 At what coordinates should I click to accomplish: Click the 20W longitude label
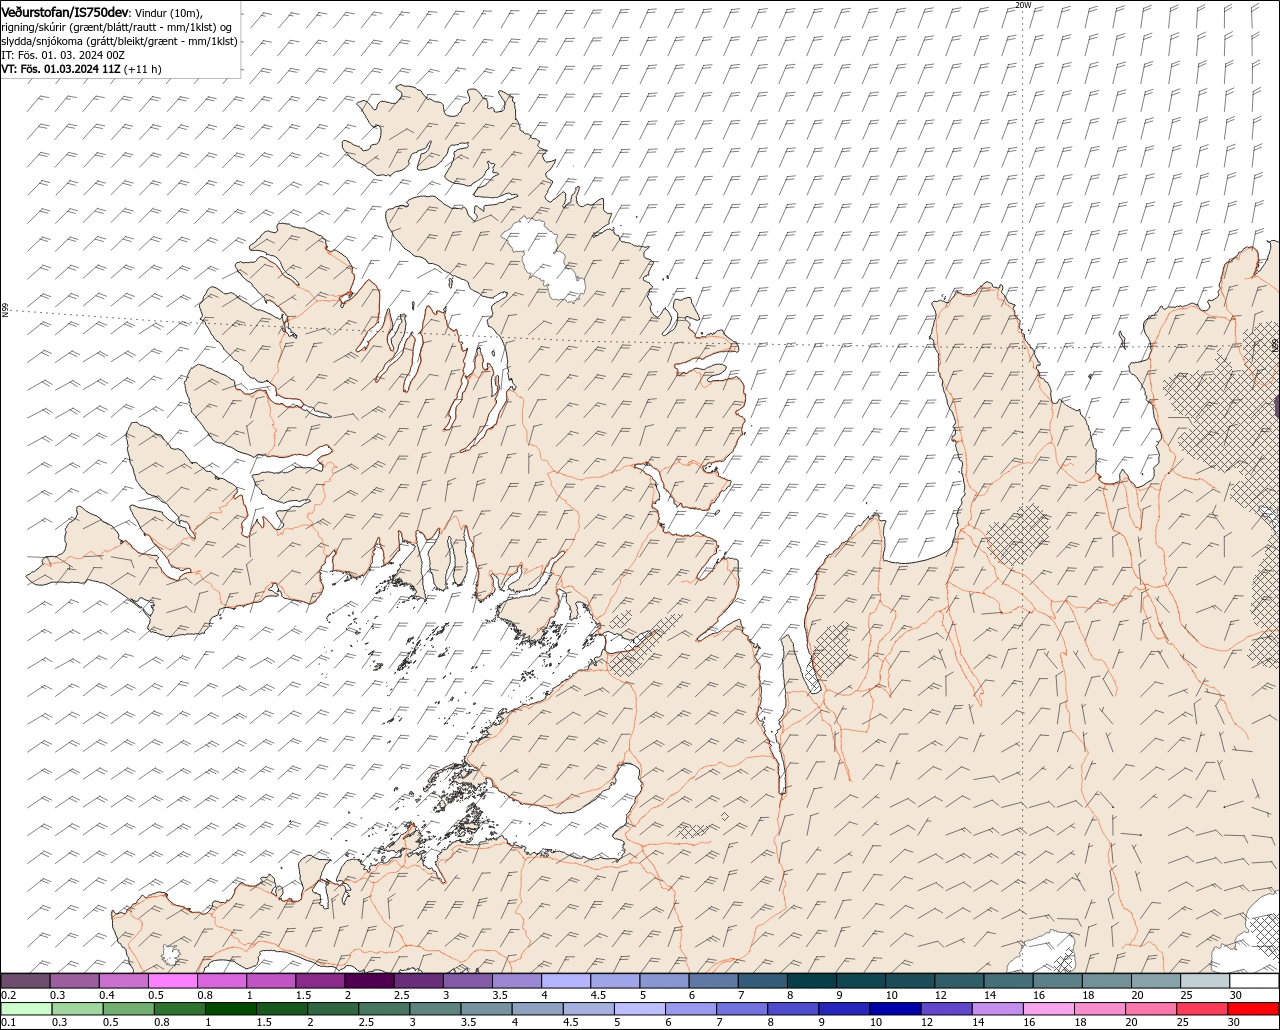click(x=1022, y=5)
